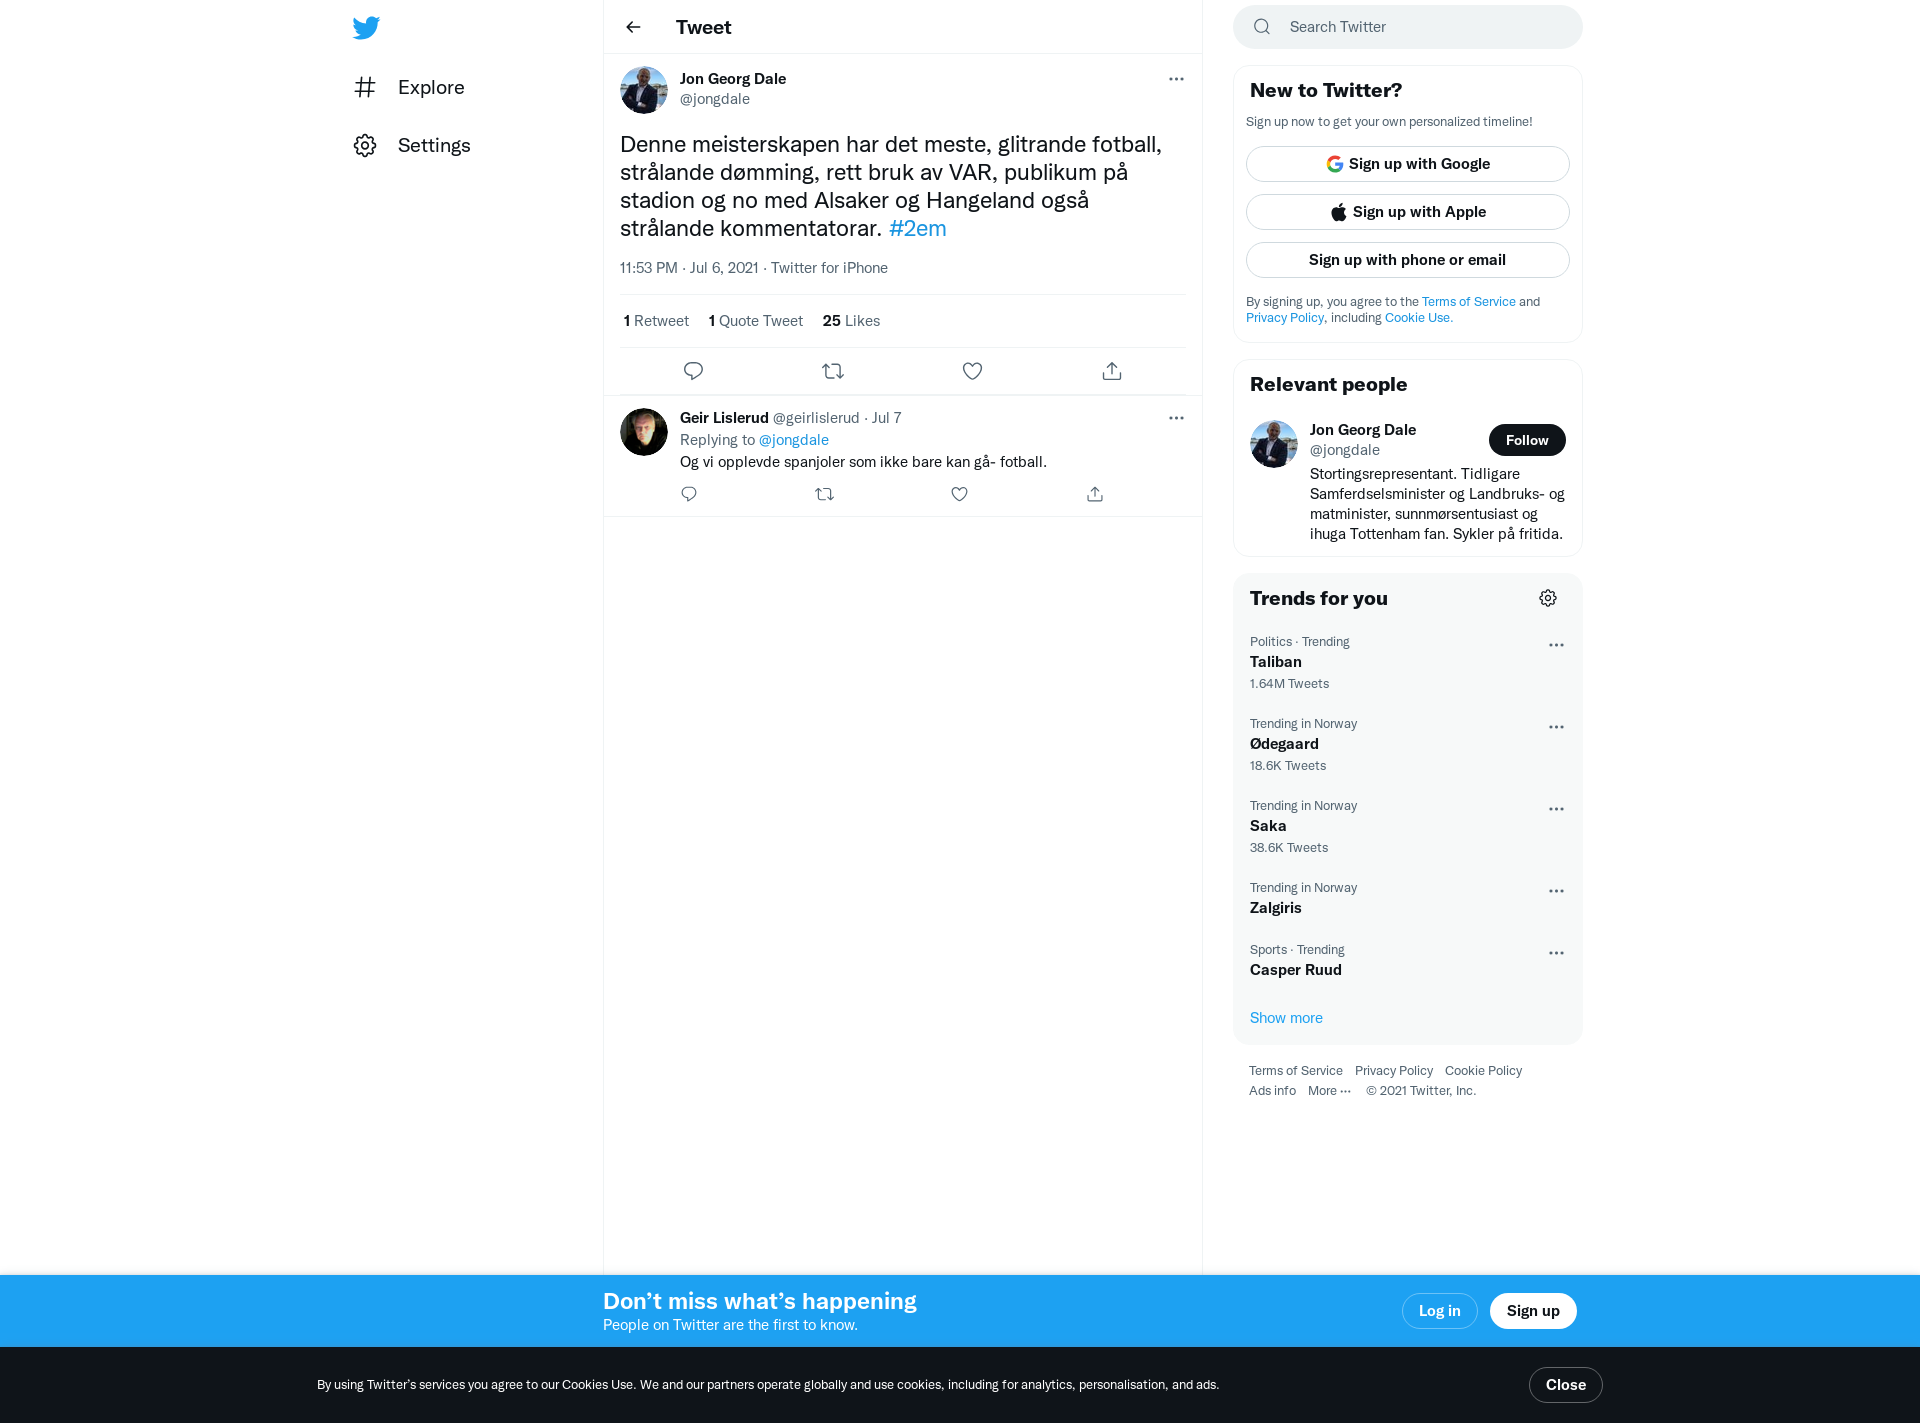The height and width of the screenshot is (1423, 1920).
Task: Retweet Geir Lislerud's reply
Action: (824, 494)
